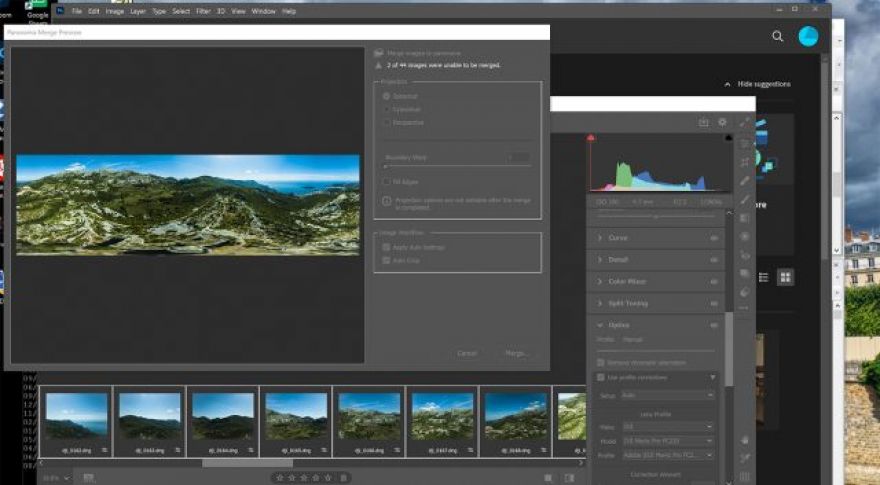Click Hide suggestions link
The height and width of the screenshot is (485, 880).
pyautogui.click(x=764, y=84)
